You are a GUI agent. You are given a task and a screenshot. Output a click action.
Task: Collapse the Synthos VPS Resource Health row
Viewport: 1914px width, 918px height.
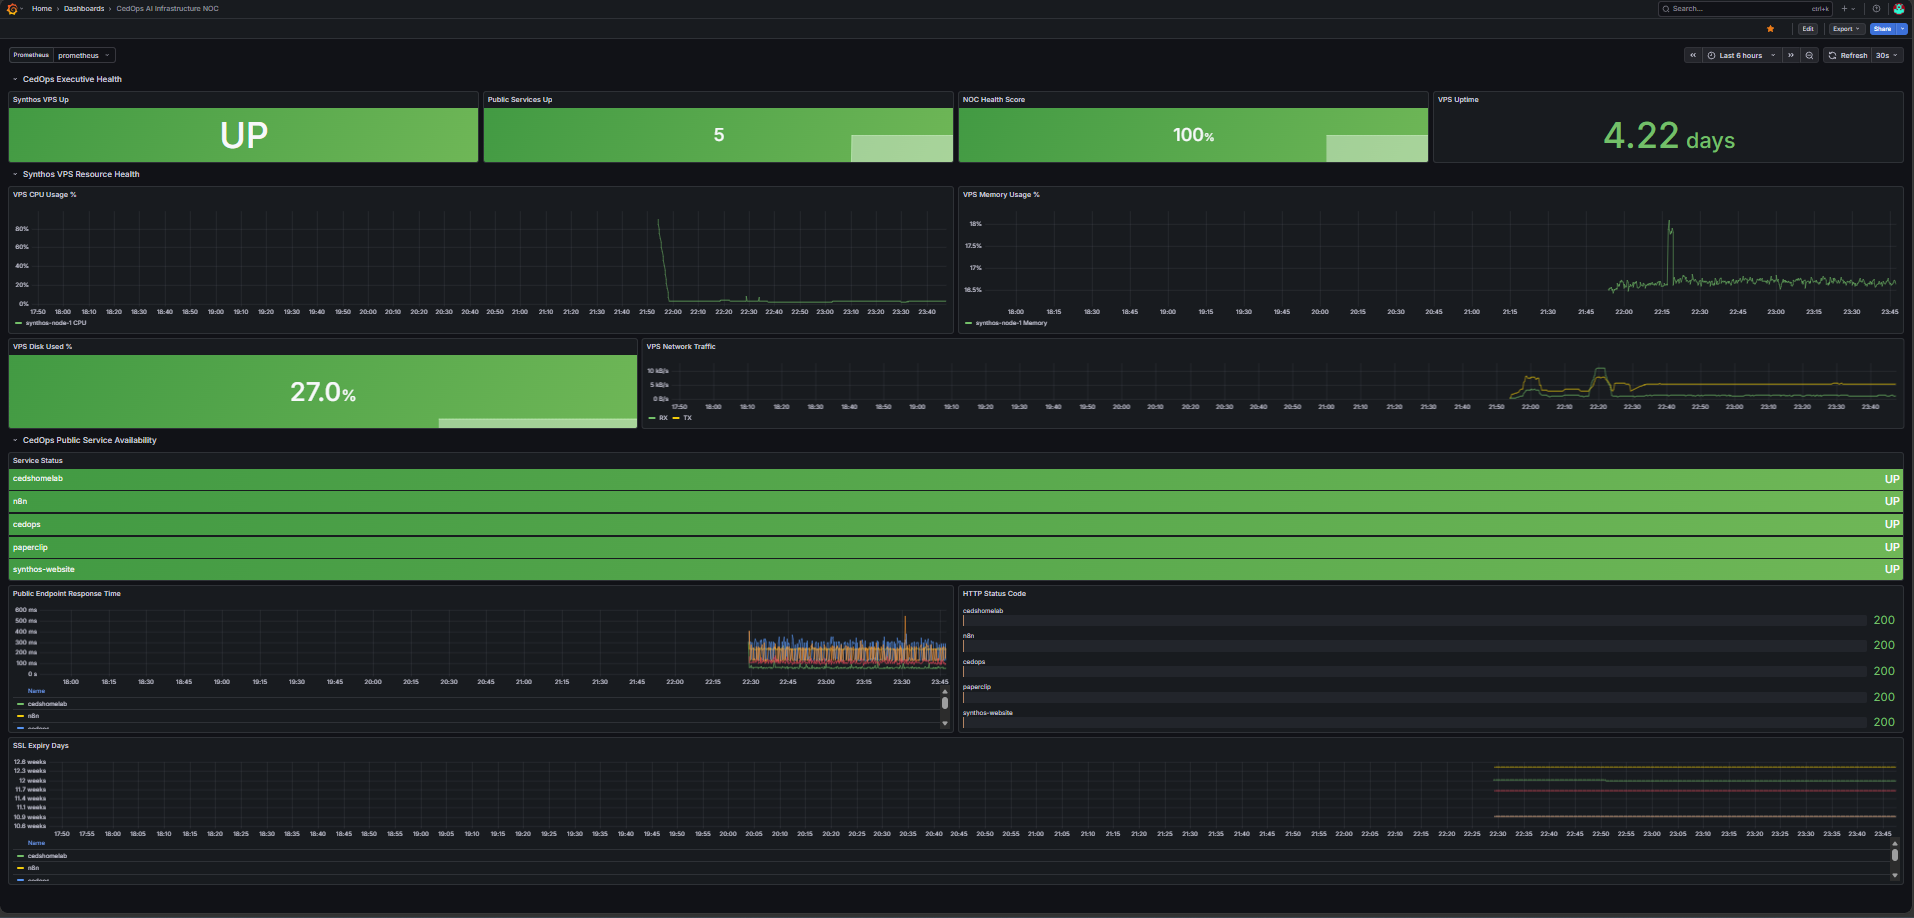pos(15,174)
